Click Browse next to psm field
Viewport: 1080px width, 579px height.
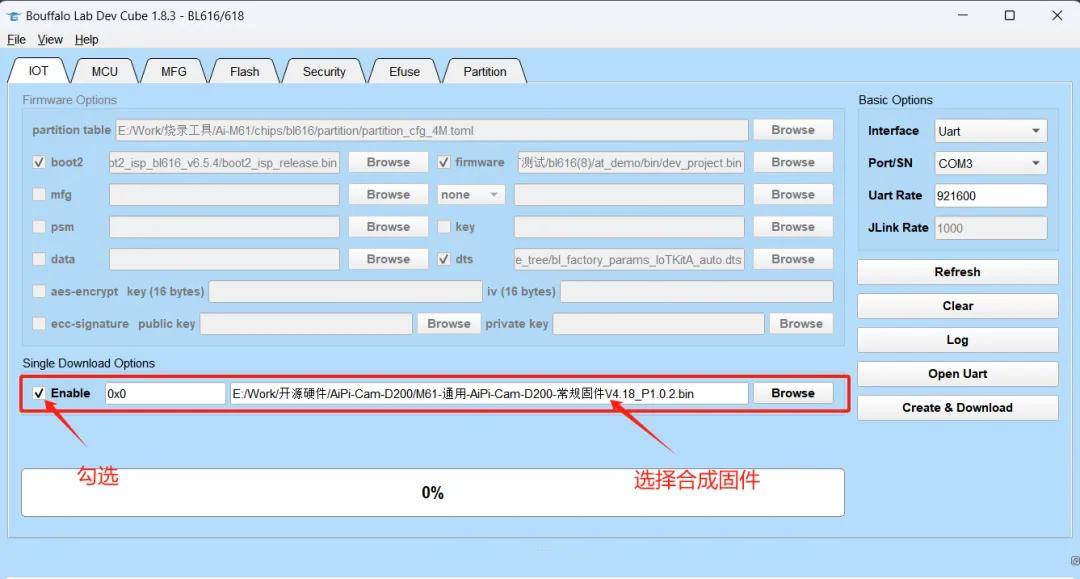(x=388, y=227)
